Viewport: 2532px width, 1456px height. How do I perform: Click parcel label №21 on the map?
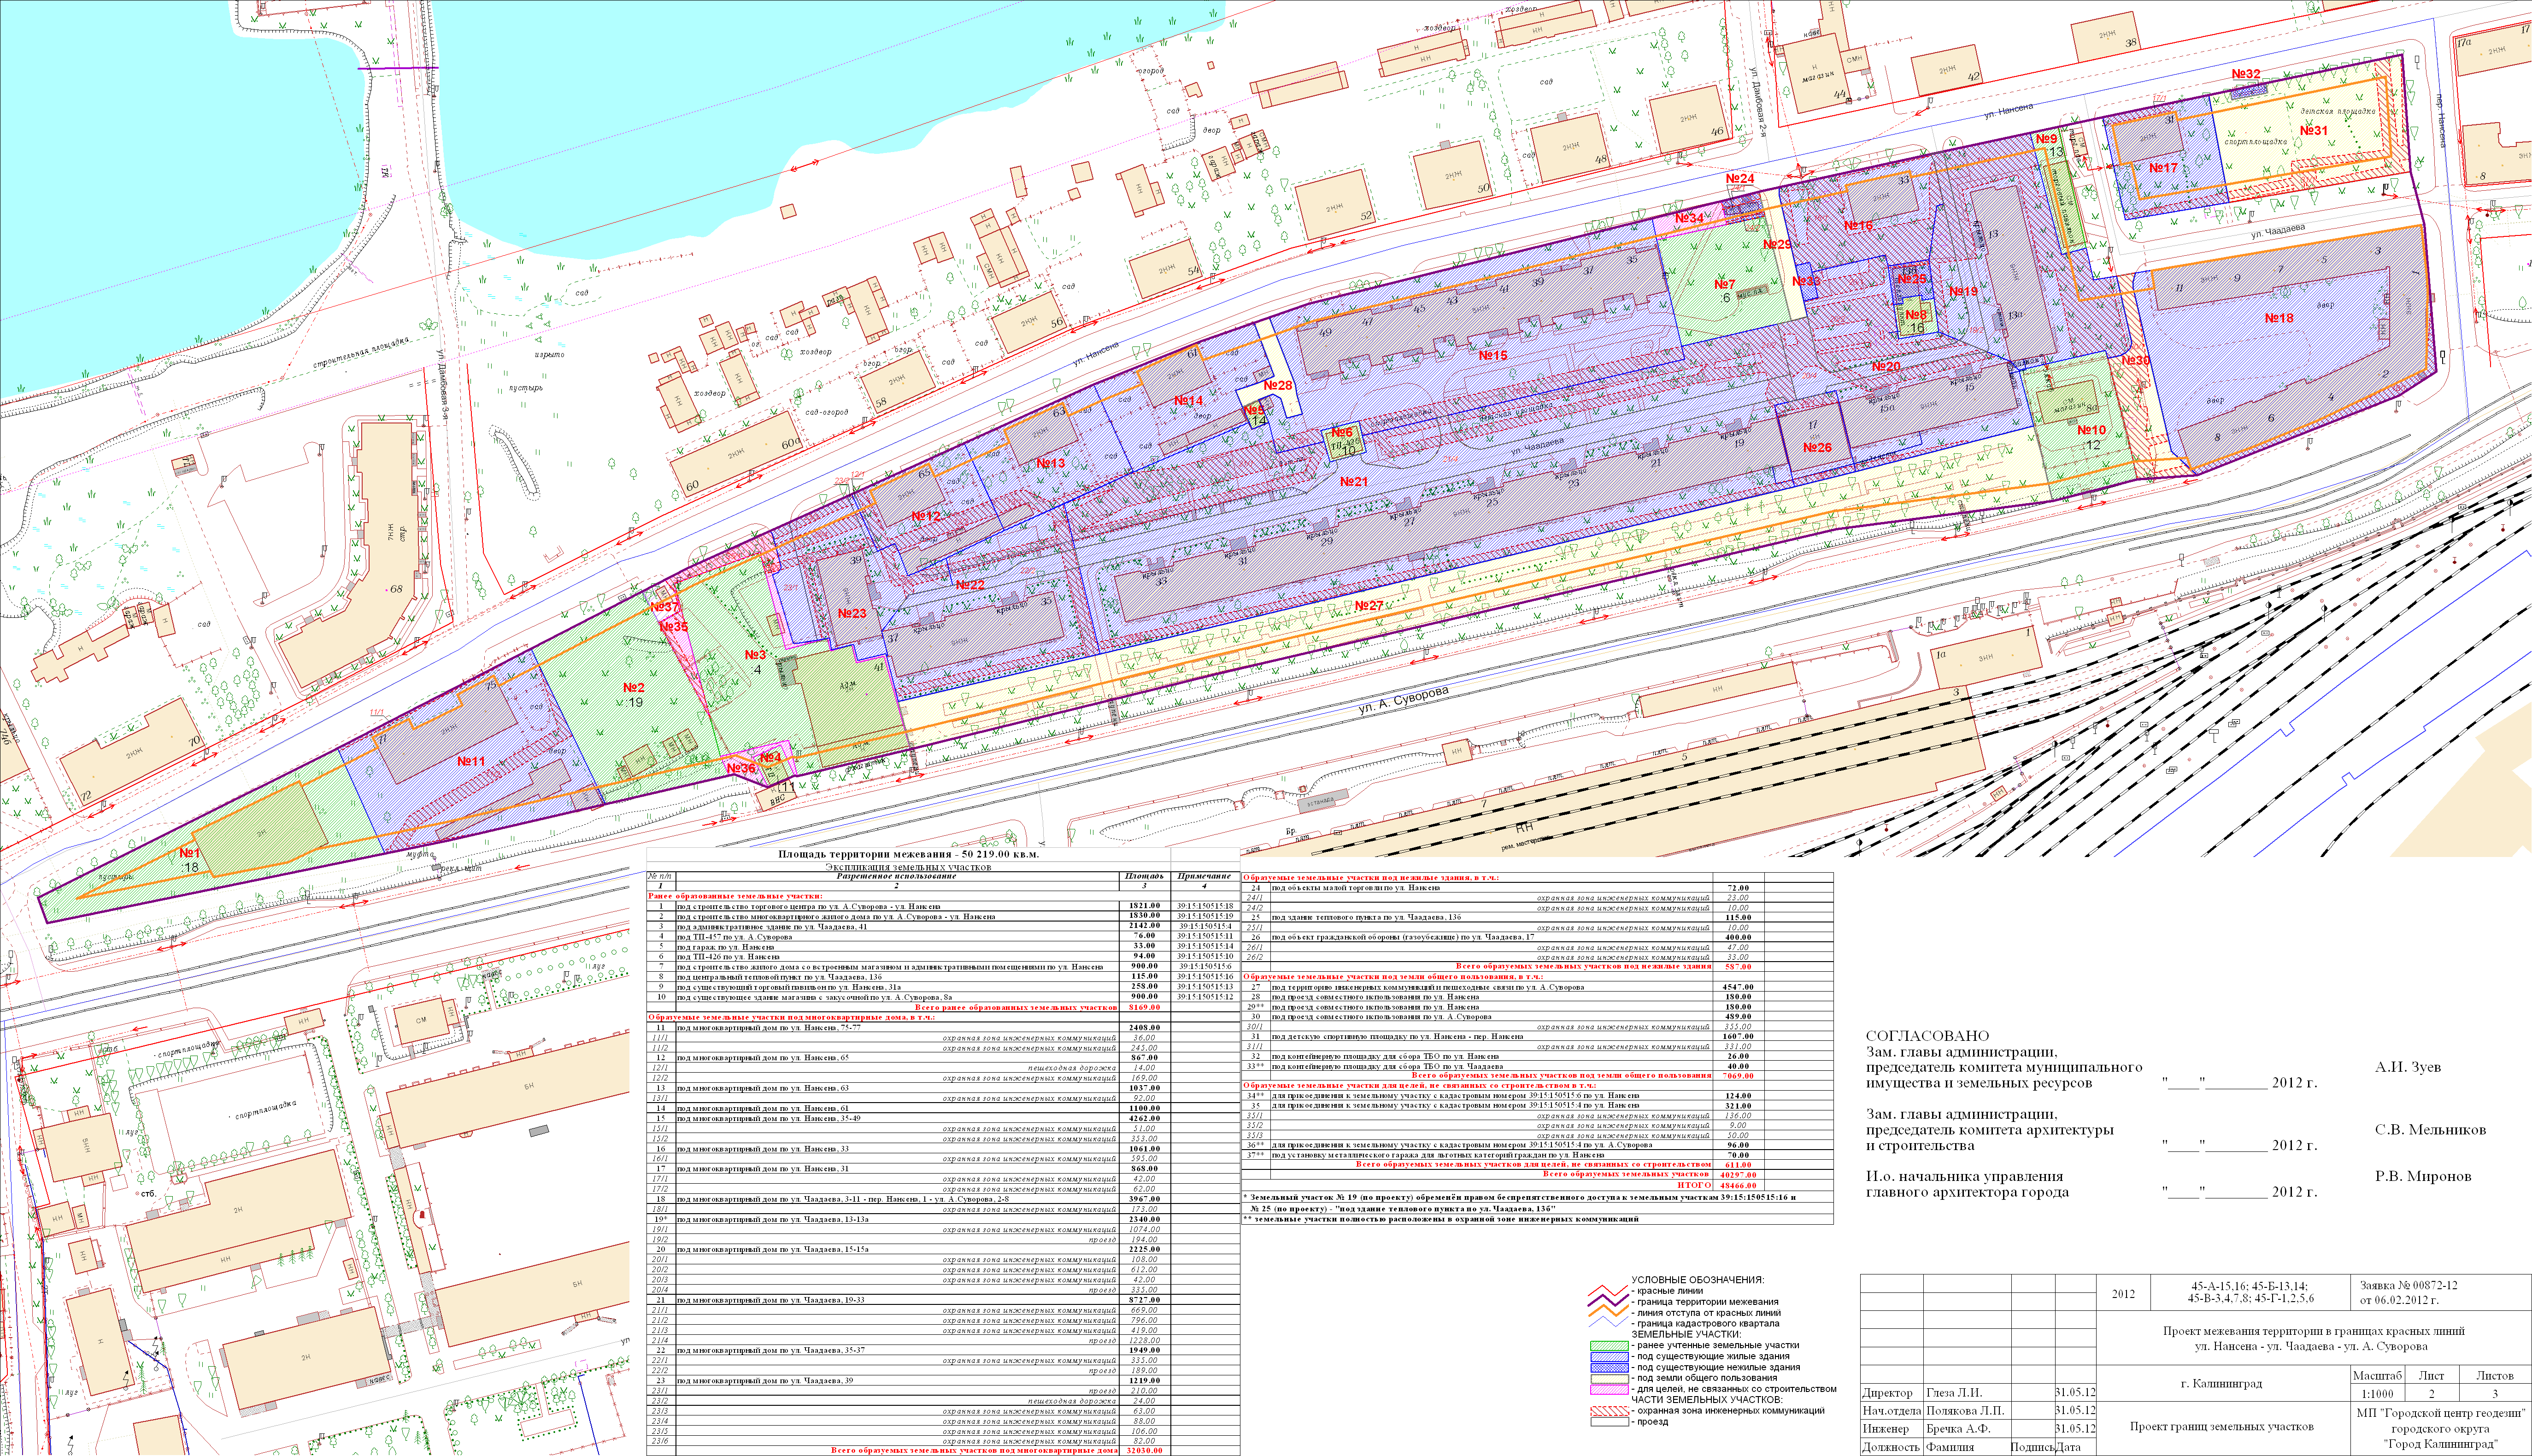(x=1353, y=482)
